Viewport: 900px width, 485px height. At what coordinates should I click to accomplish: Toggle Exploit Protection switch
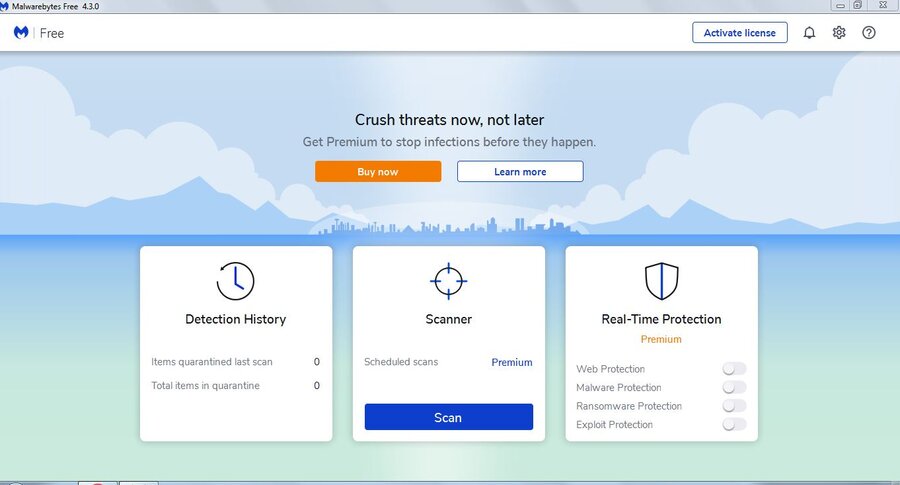[734, 424]
